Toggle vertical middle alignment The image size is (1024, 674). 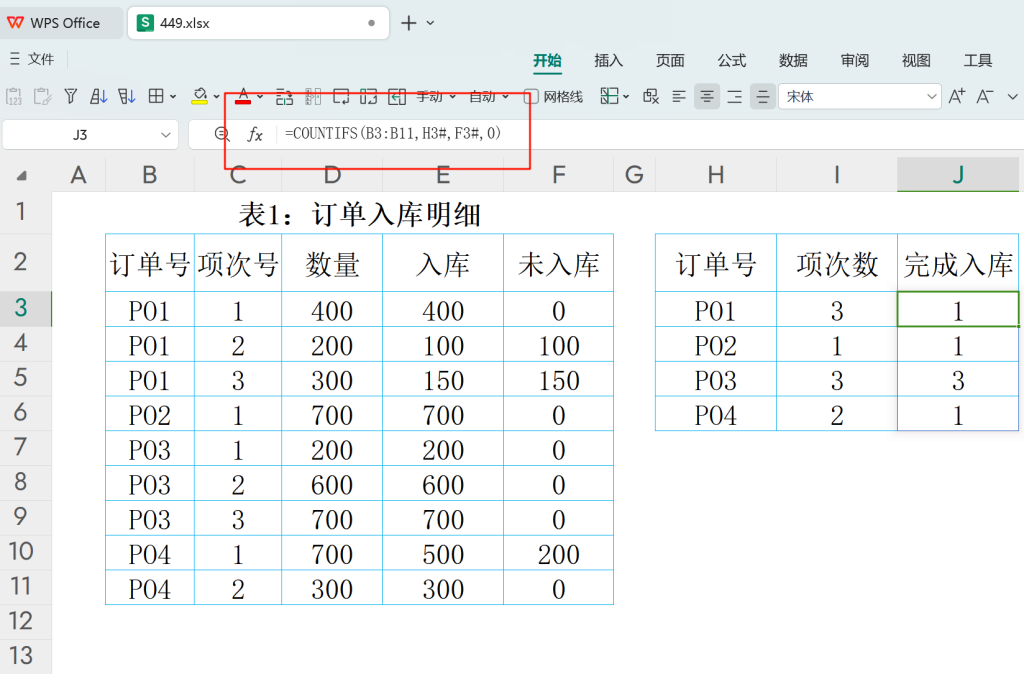(x=762, y=97)
